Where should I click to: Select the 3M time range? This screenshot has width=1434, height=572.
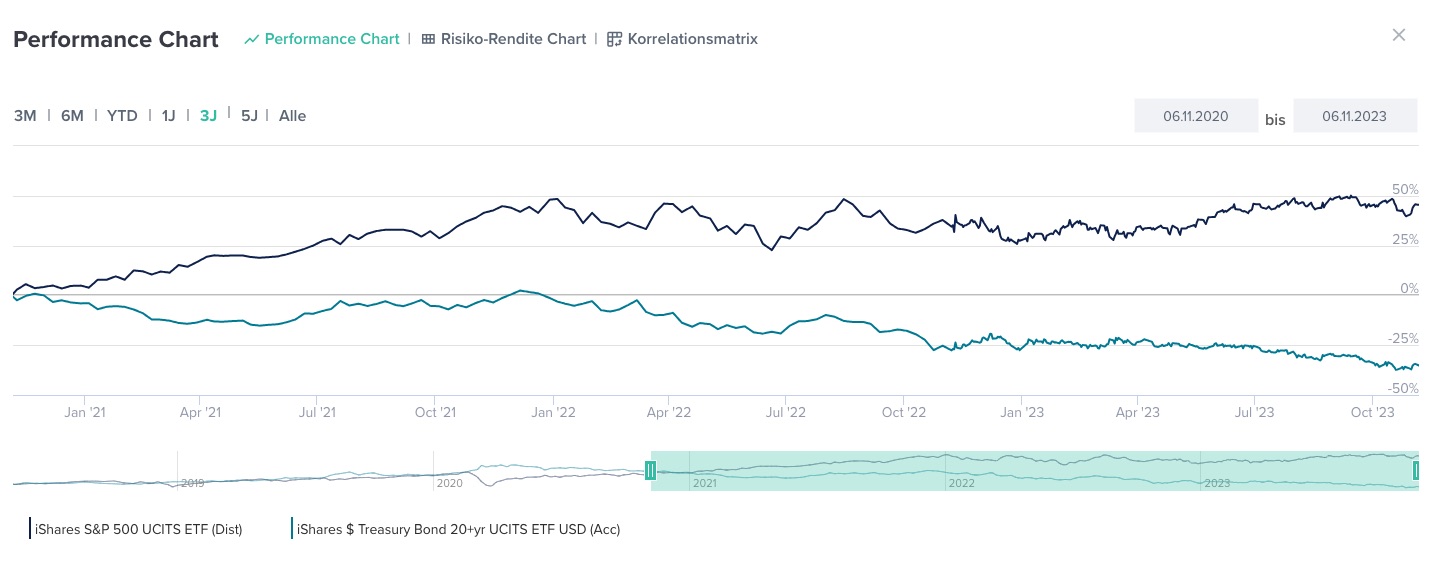coord(25,116)
